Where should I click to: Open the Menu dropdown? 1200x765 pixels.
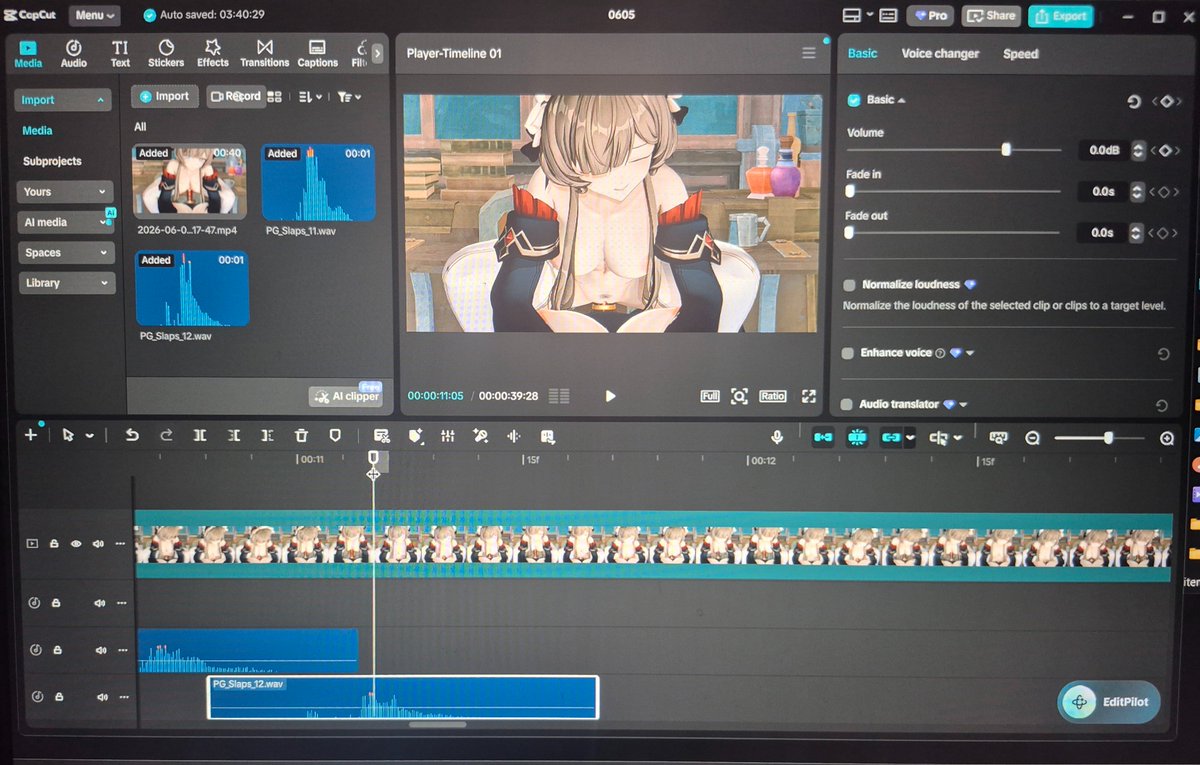(x=95, y=16)
